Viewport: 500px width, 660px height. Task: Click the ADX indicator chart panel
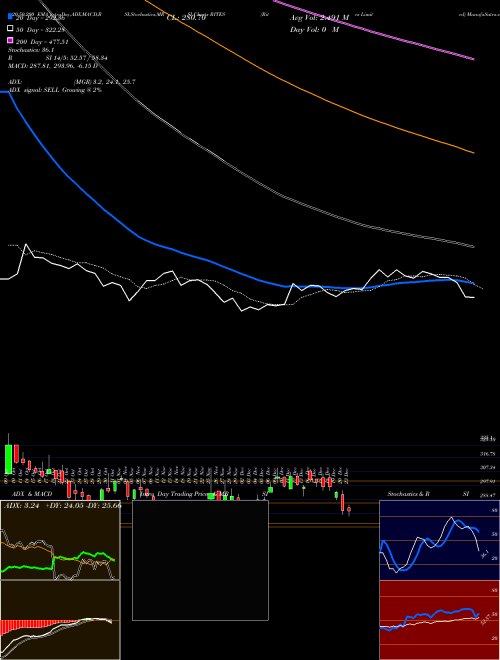pyautogui.click(x=60, y=540)
